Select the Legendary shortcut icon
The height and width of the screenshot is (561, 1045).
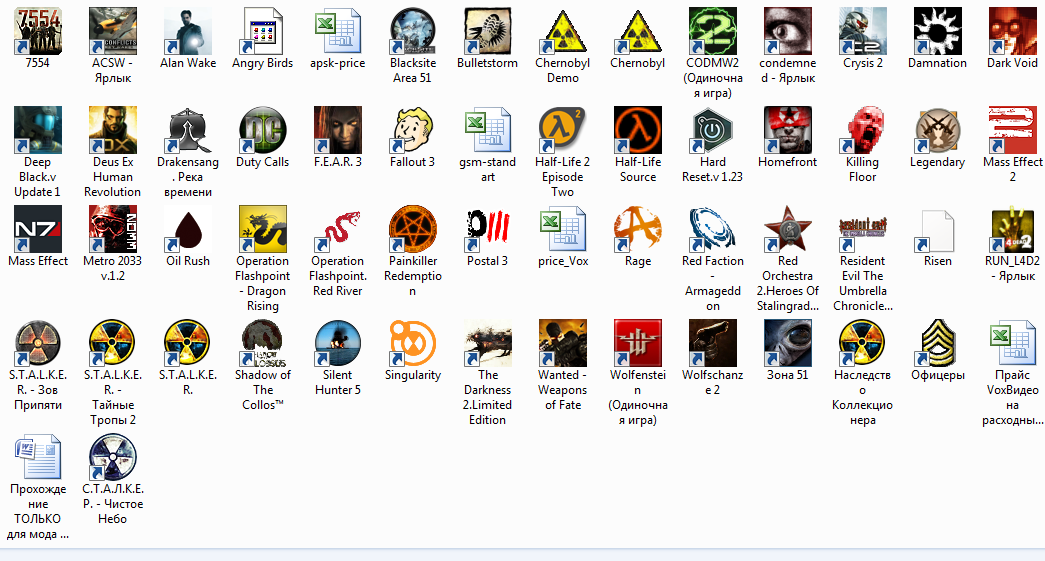click(x=938, y=130)
